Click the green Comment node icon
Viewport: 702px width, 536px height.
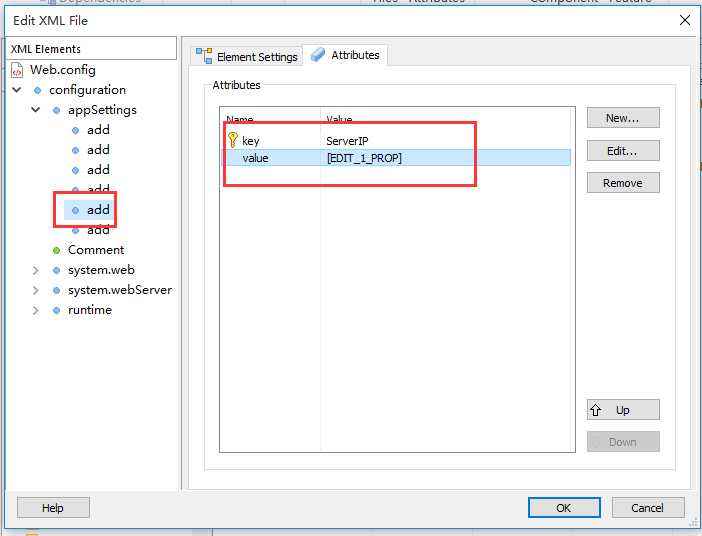point(56,250)
